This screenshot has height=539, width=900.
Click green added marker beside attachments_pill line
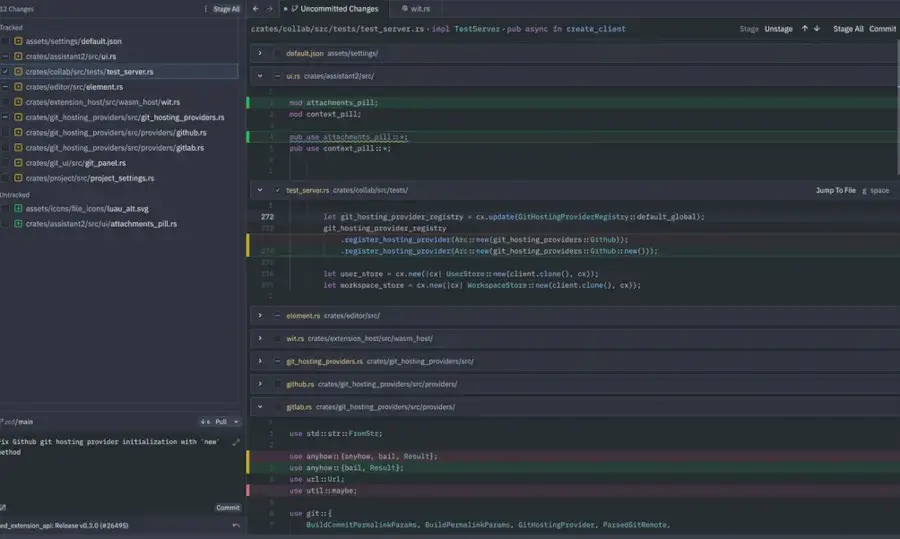pyautogui.click(x=248, y=103)
